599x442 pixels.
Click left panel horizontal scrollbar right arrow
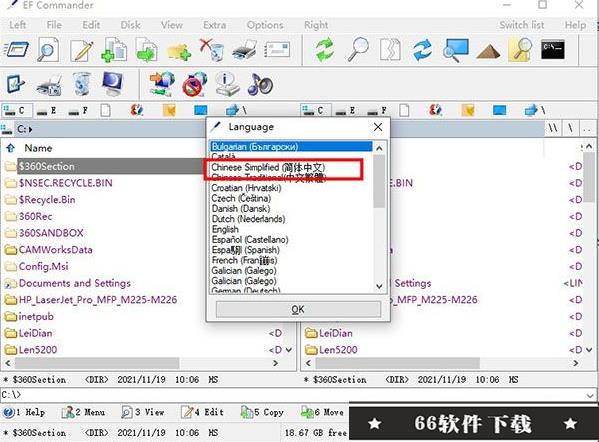click(x=275, y=363)
